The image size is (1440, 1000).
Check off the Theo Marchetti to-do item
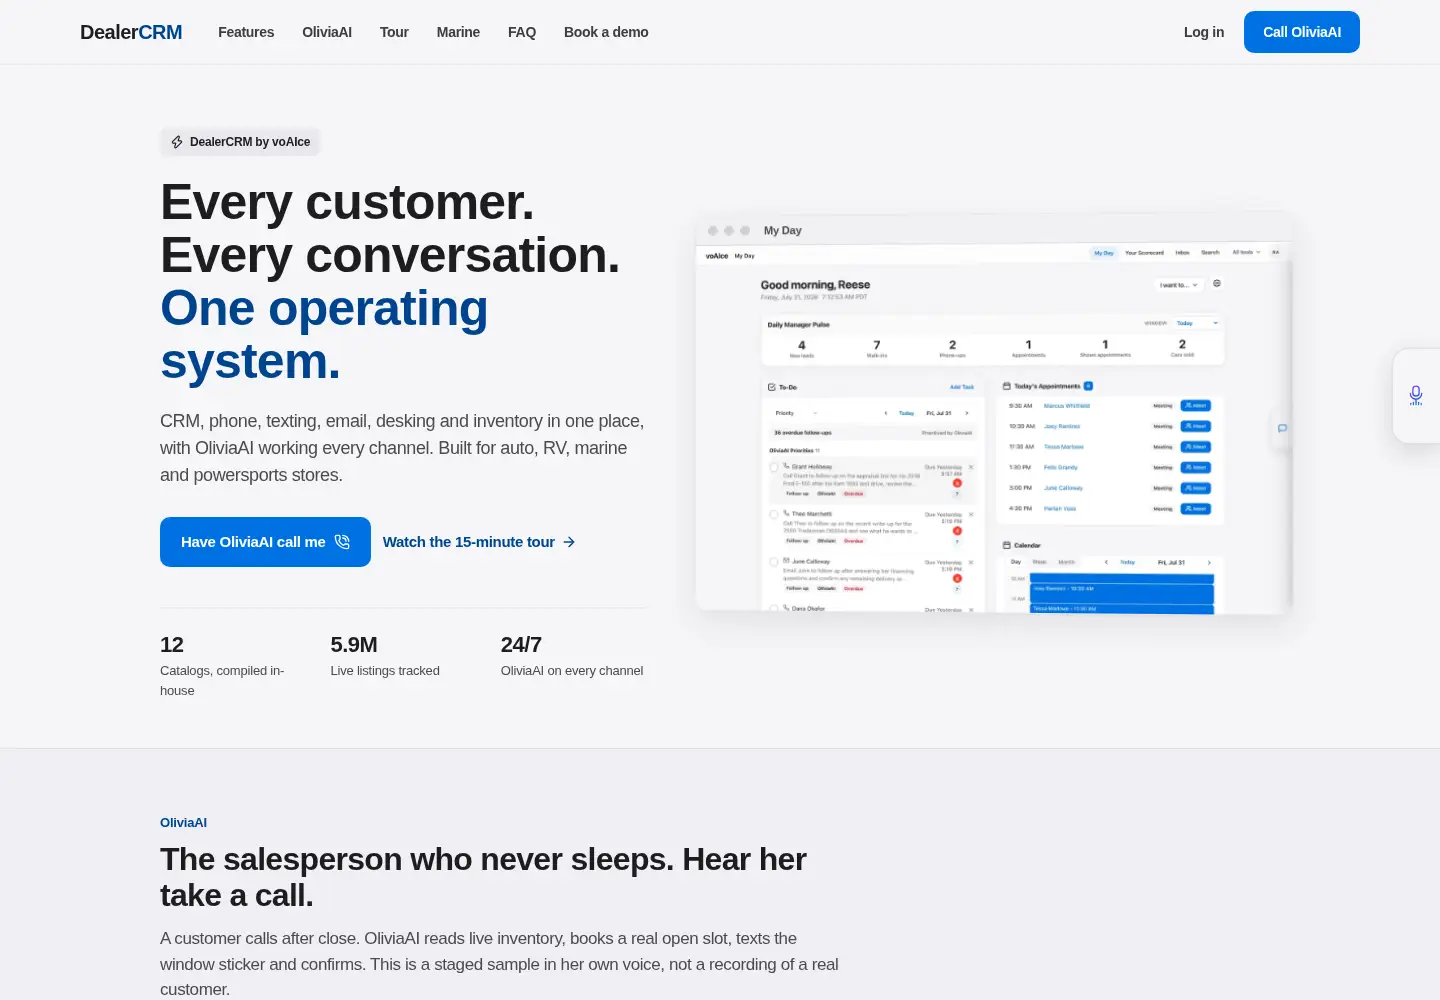773,514
